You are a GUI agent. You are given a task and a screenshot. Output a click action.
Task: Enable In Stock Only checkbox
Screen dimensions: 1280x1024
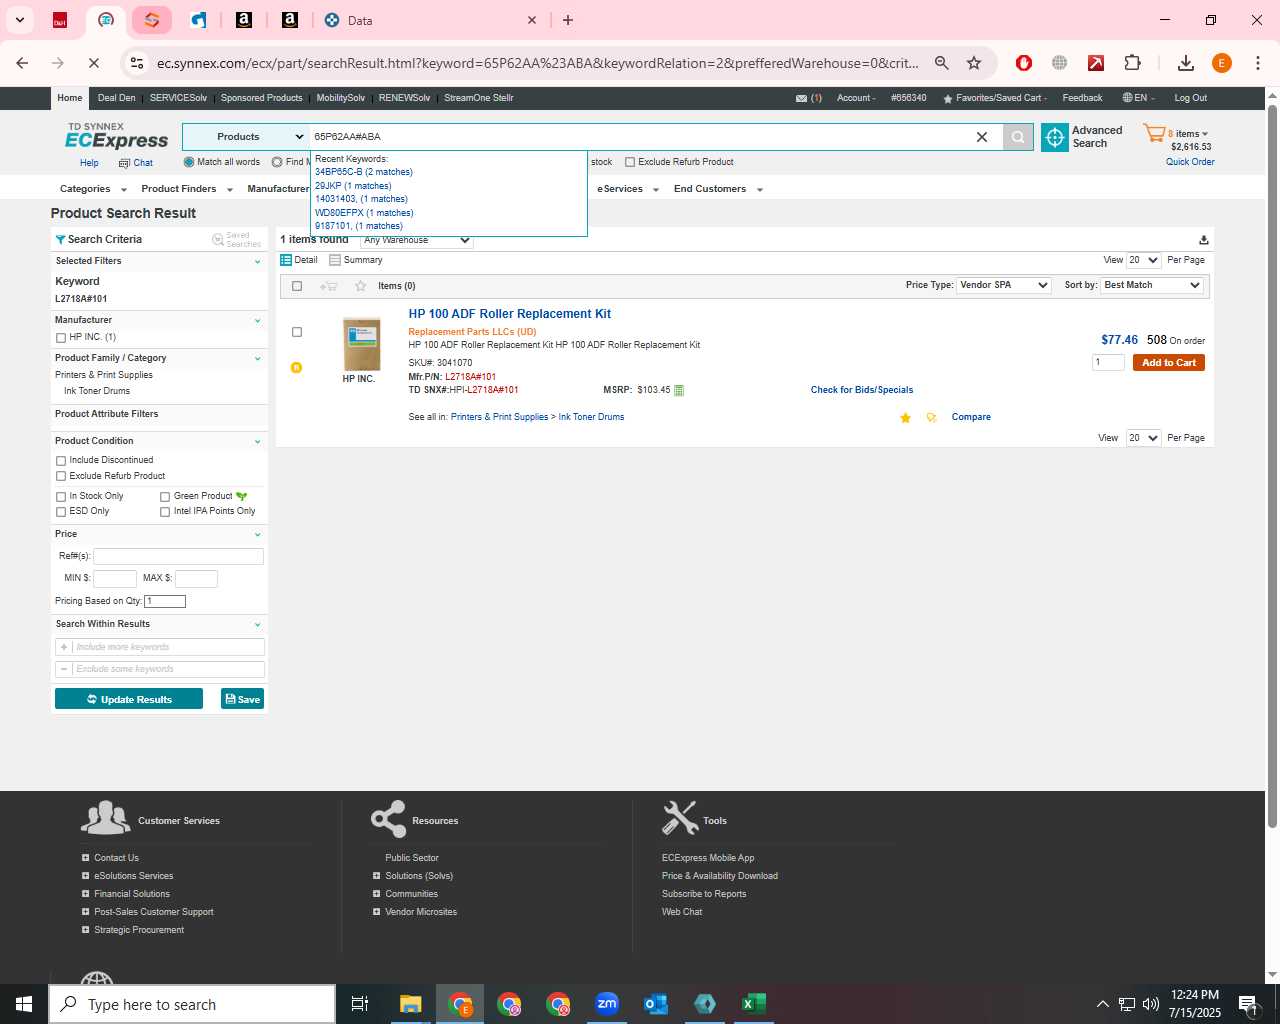[61, 497]
